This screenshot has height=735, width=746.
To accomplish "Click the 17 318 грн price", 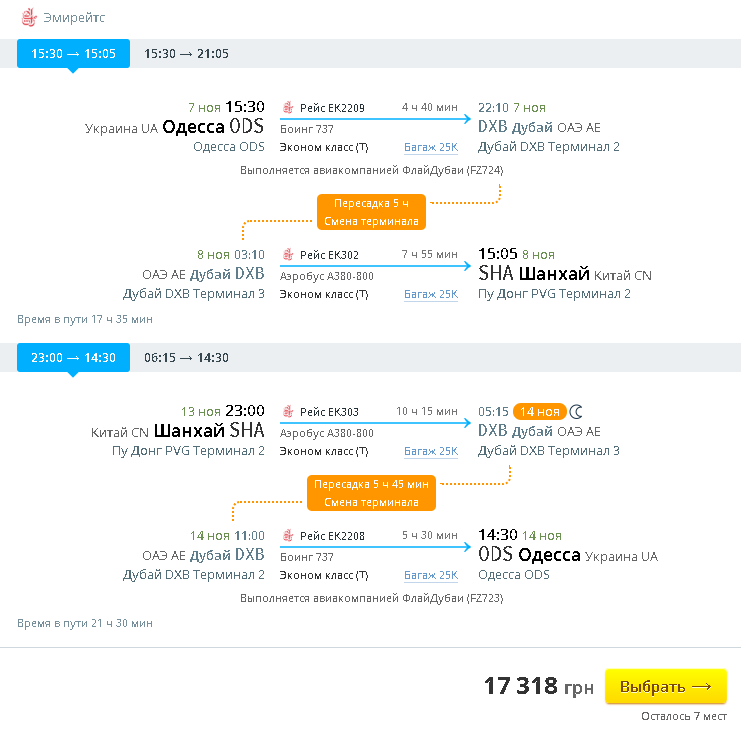I will coord(538,687).
